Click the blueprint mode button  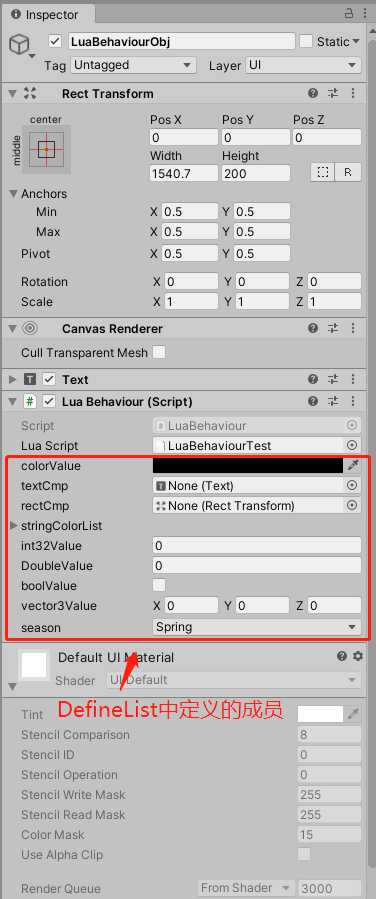tap(323, 173)
